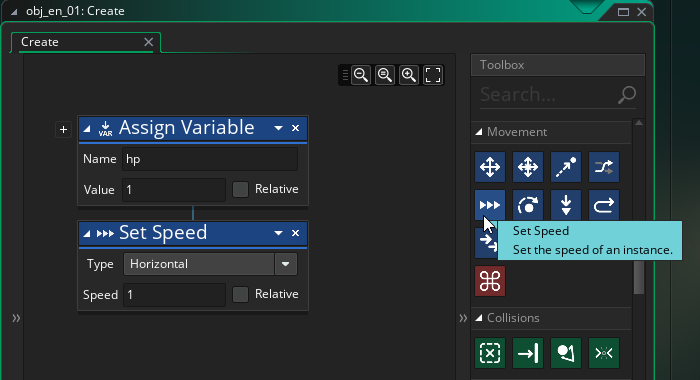Maximize the obj_en_01 Create window
The width and height of the screenshot is (700, 380).
click(623, 12)
